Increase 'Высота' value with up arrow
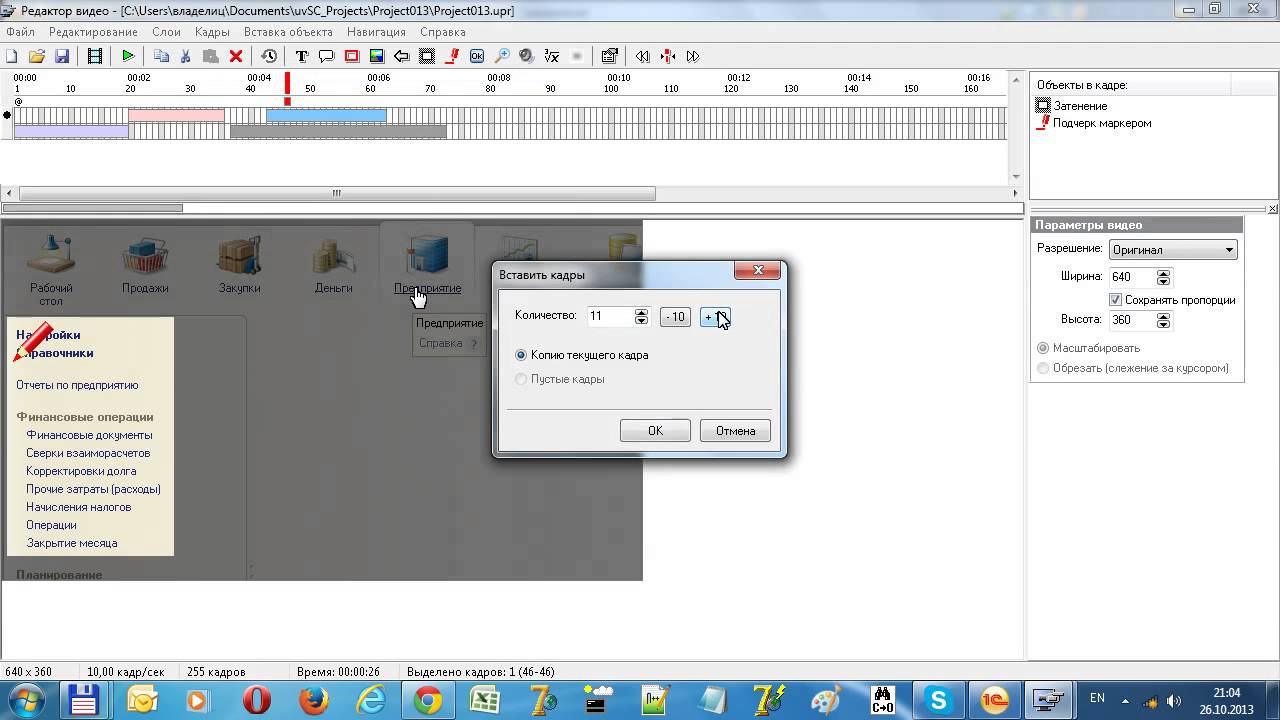Screen dimensions: 1280x720 (x=1163, y=316)
